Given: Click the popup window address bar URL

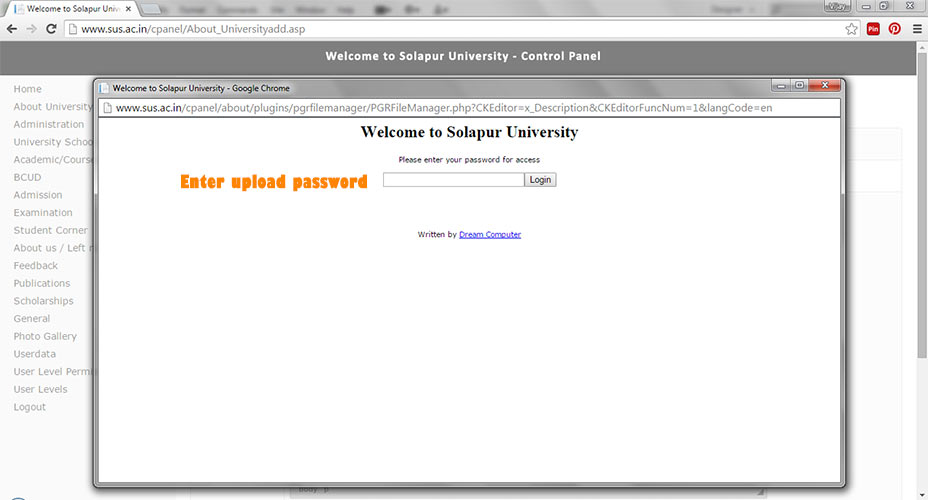Looking at the screenshot, I should 444,108.
